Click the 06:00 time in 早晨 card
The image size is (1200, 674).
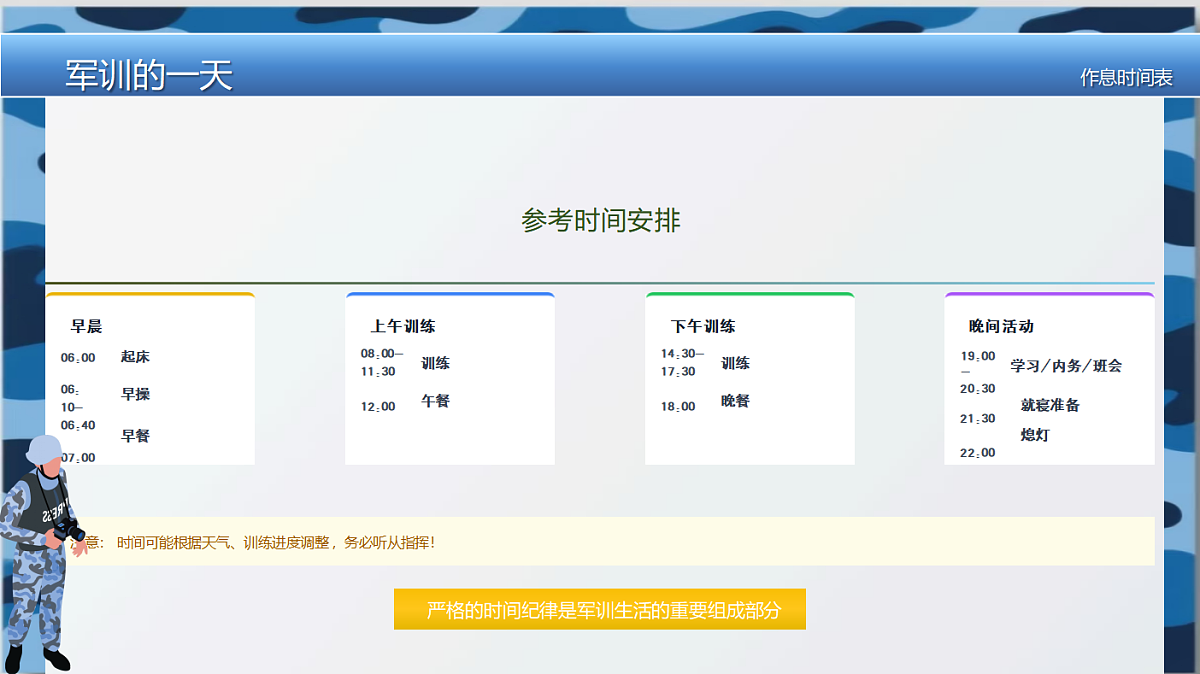click(x=78, y=358)
